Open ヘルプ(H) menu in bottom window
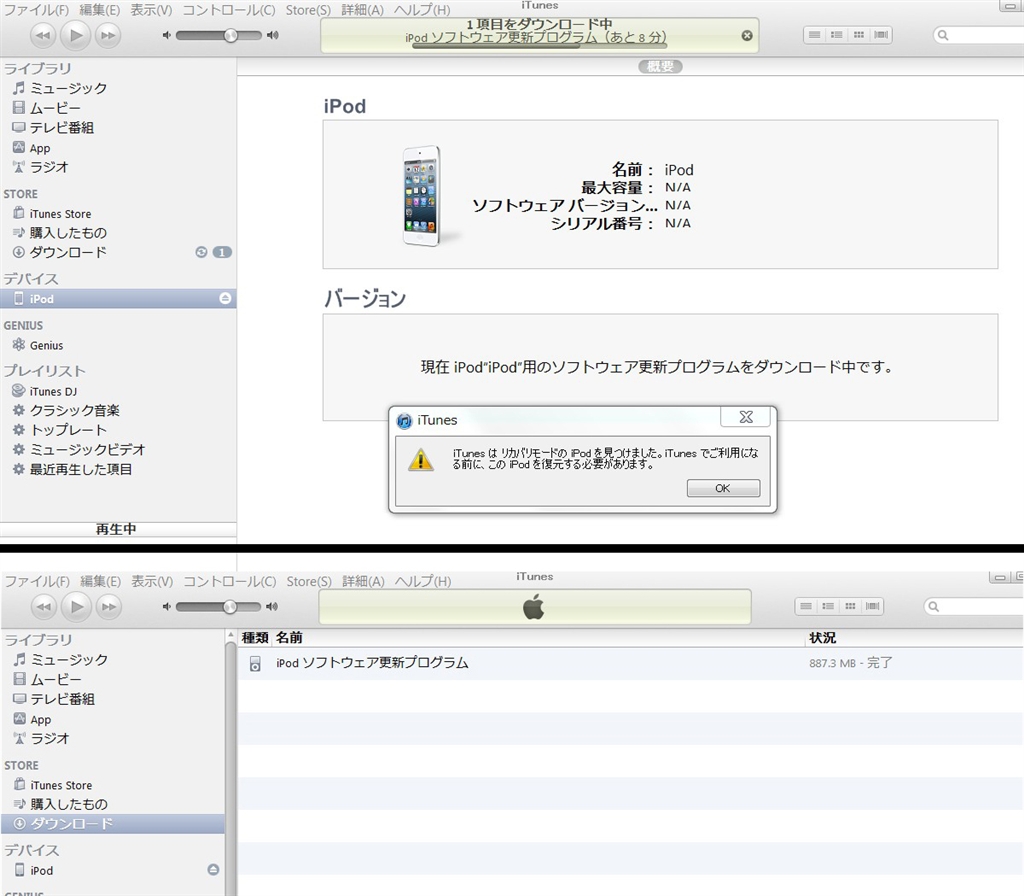The height and width of the screenshot is (896, 1024). (x=423, y=581)
